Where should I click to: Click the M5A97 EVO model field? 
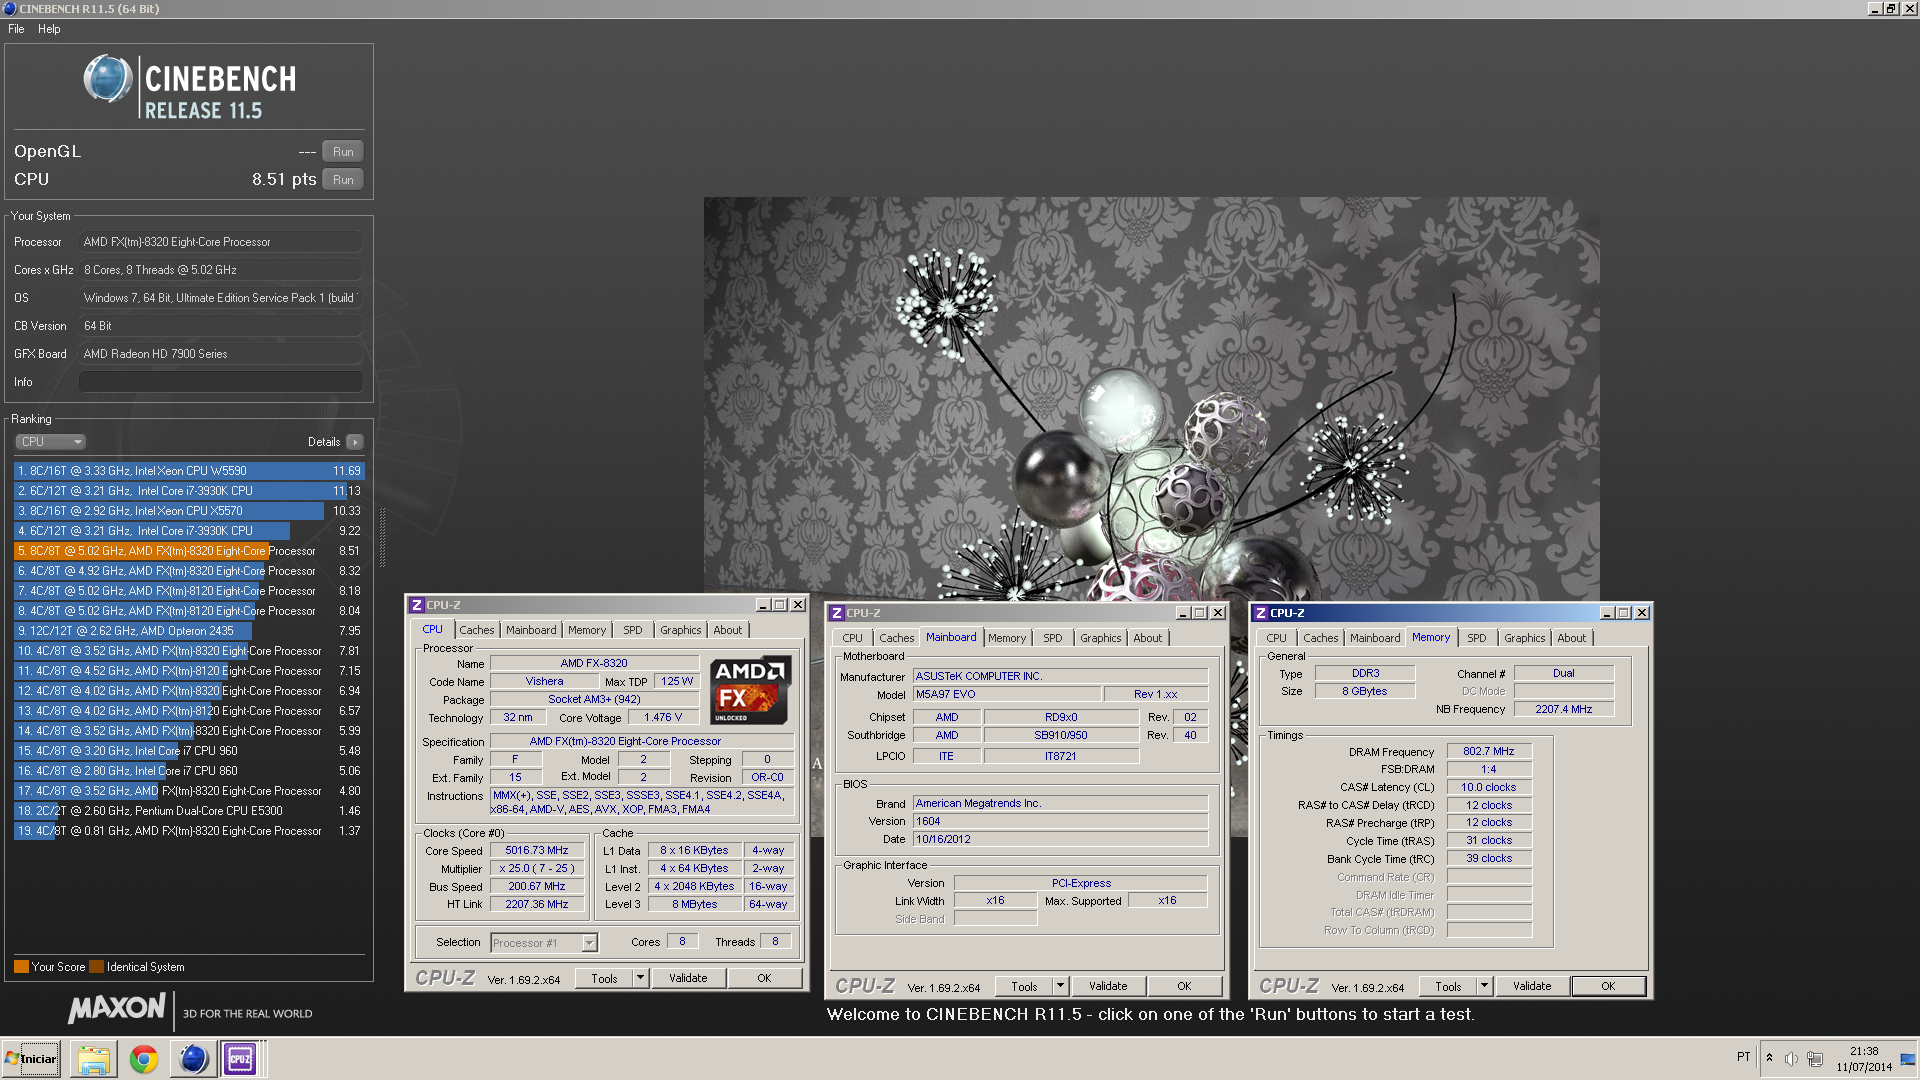[1006, 694]
